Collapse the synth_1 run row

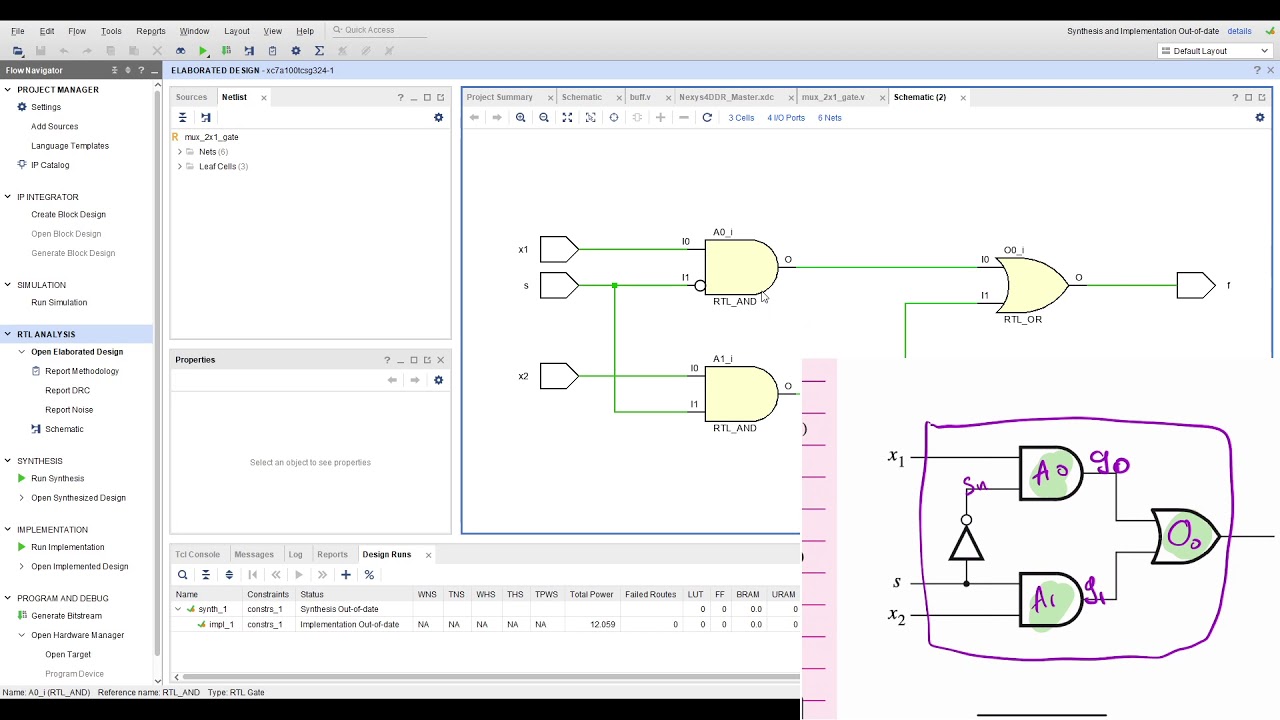[x=178, y=609]
